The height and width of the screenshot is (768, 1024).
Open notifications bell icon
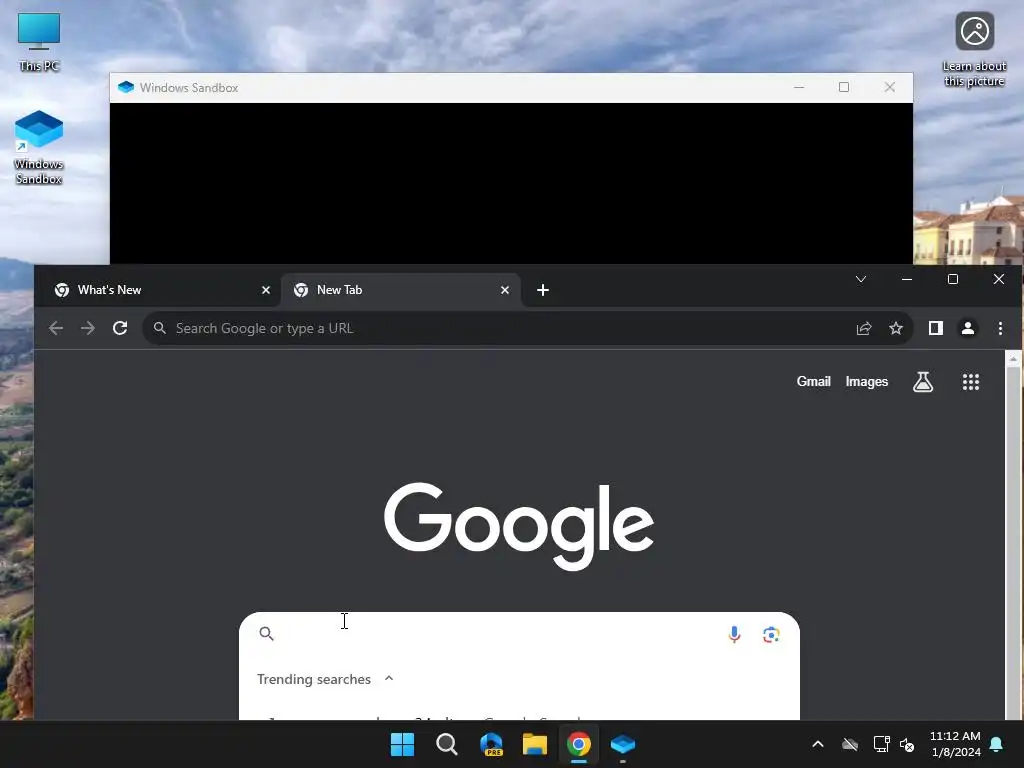[997, 744]
